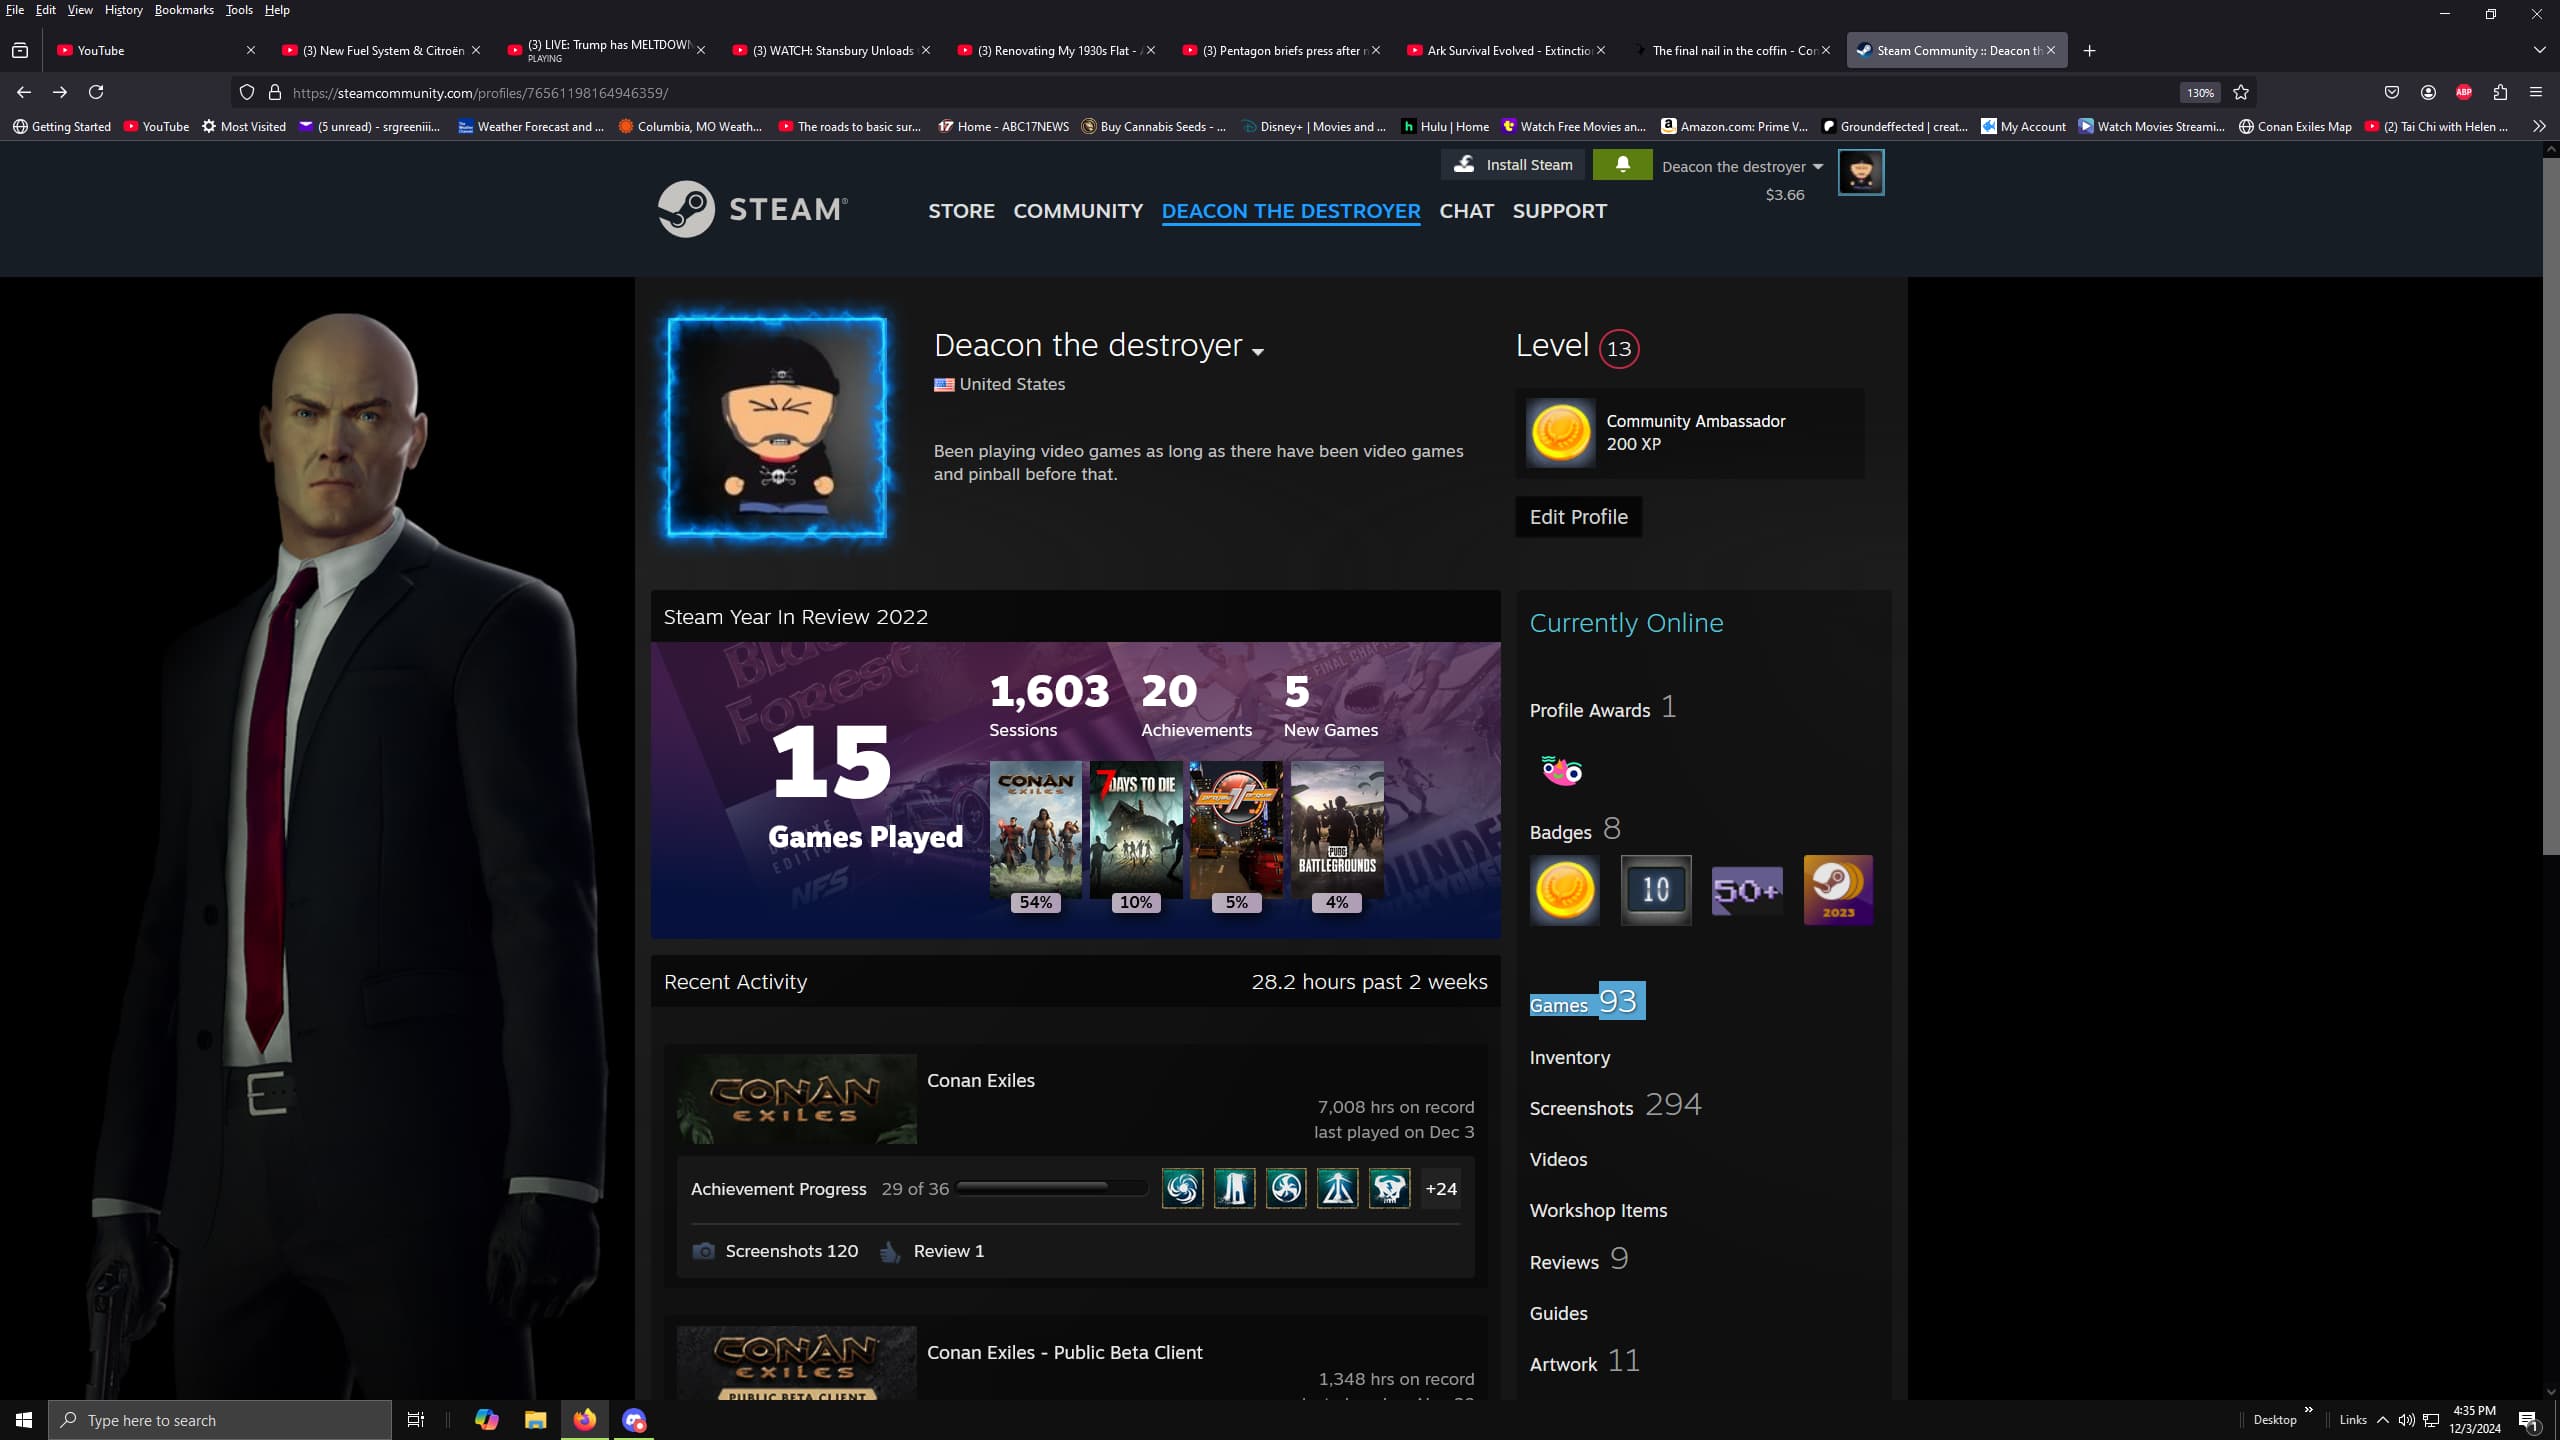Open Firefox Bookmarks menu

pyautogui.click(x=184, y=10)
